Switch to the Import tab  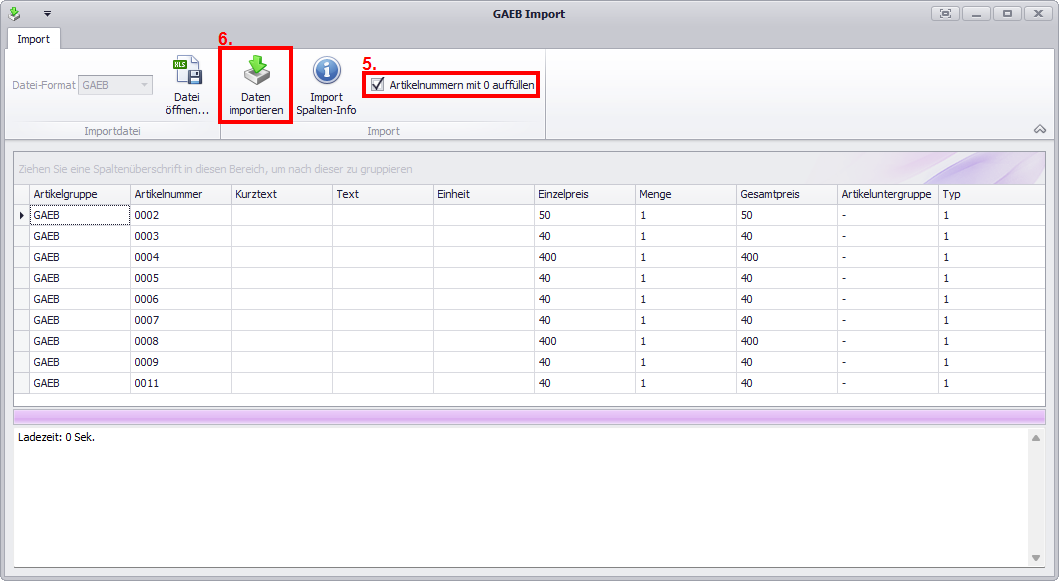pos(33,39)
